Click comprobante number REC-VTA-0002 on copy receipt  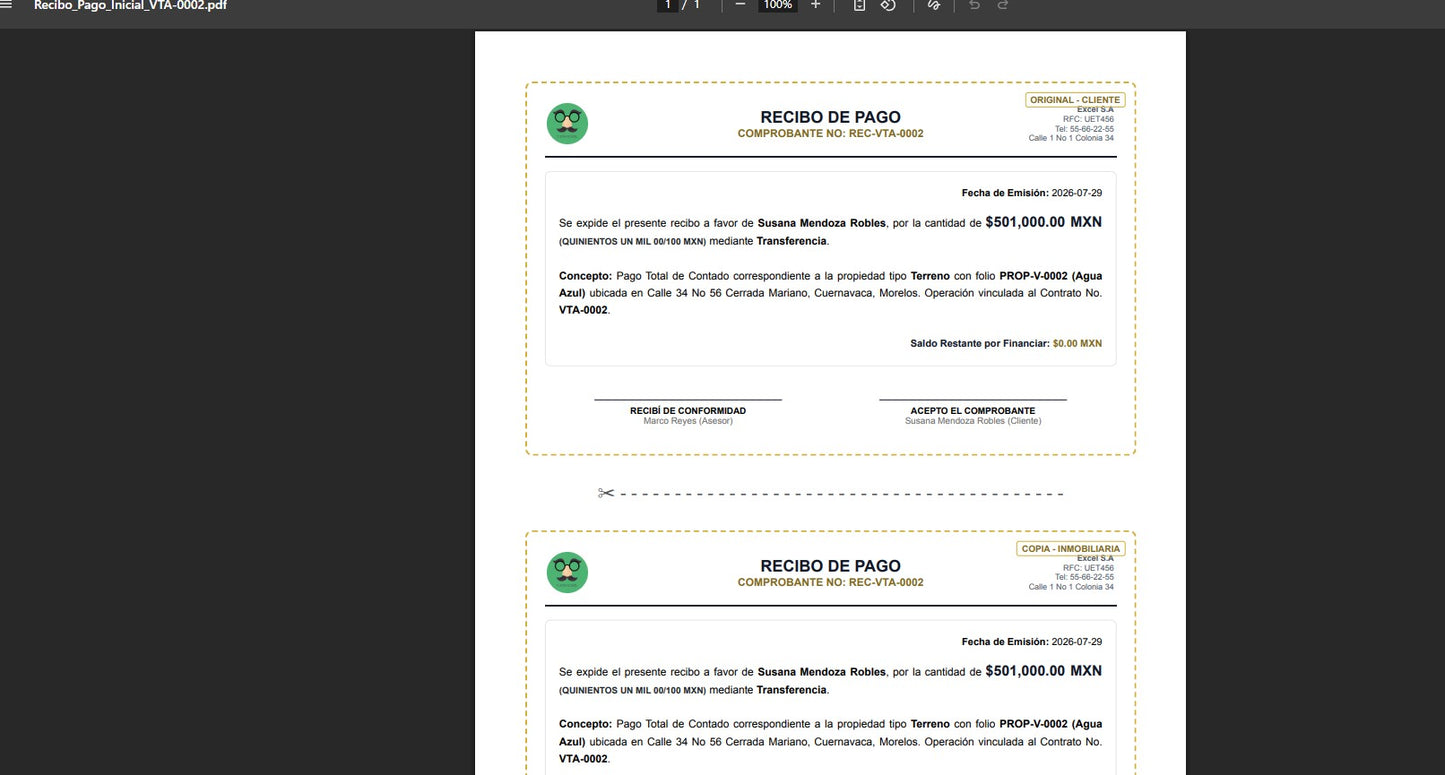click(886, 582)
